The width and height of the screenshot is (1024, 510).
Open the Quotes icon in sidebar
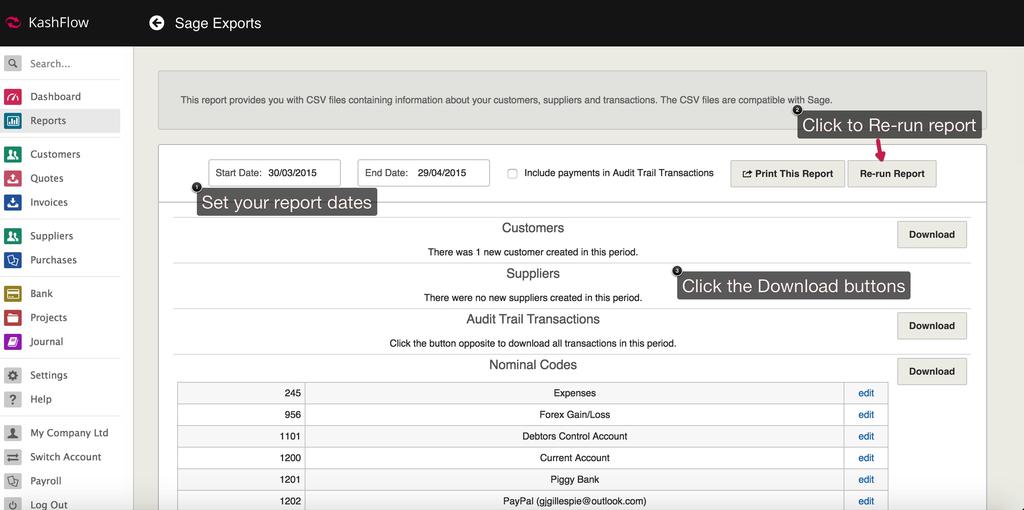click(x=13, y=179)
